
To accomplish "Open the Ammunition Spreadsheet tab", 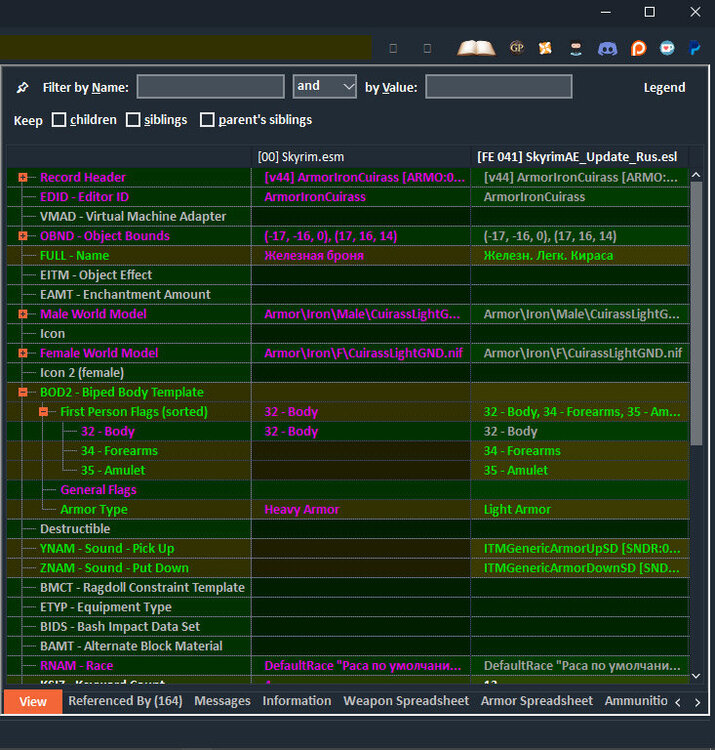I will pyautogui.click(x=636, y=701).
